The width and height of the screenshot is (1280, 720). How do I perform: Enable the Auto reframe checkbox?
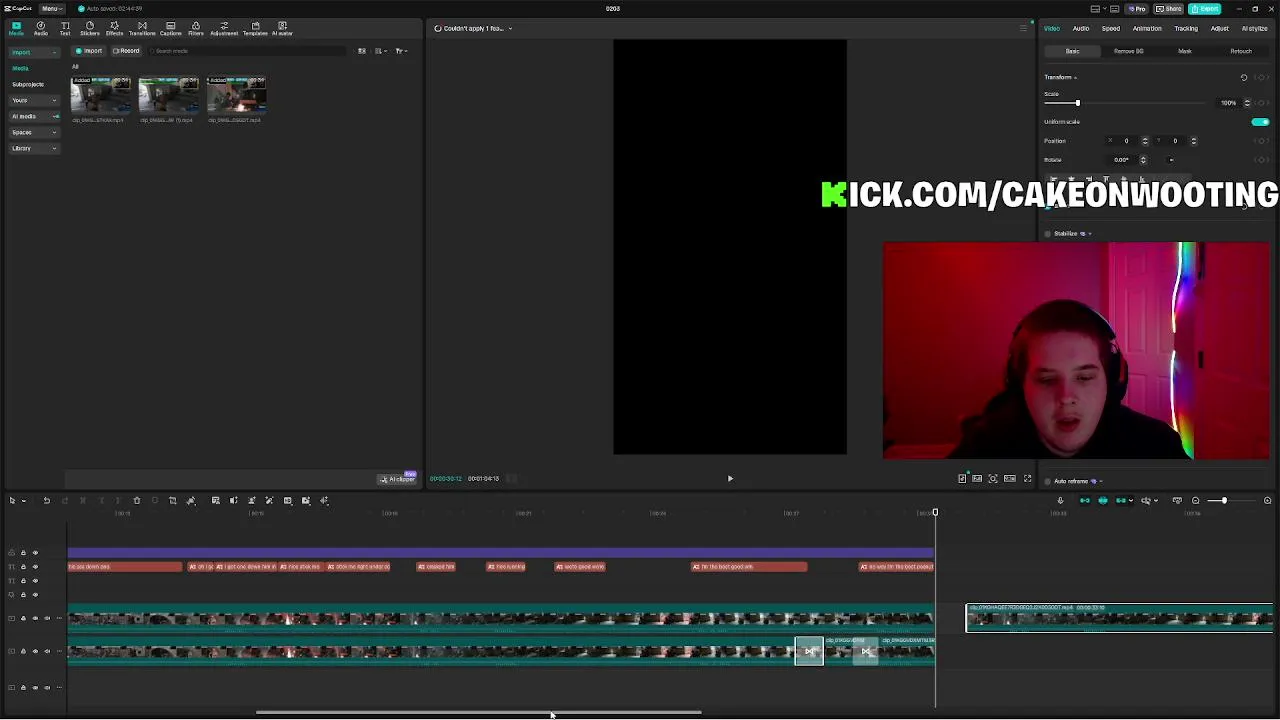coord(1048,481)
